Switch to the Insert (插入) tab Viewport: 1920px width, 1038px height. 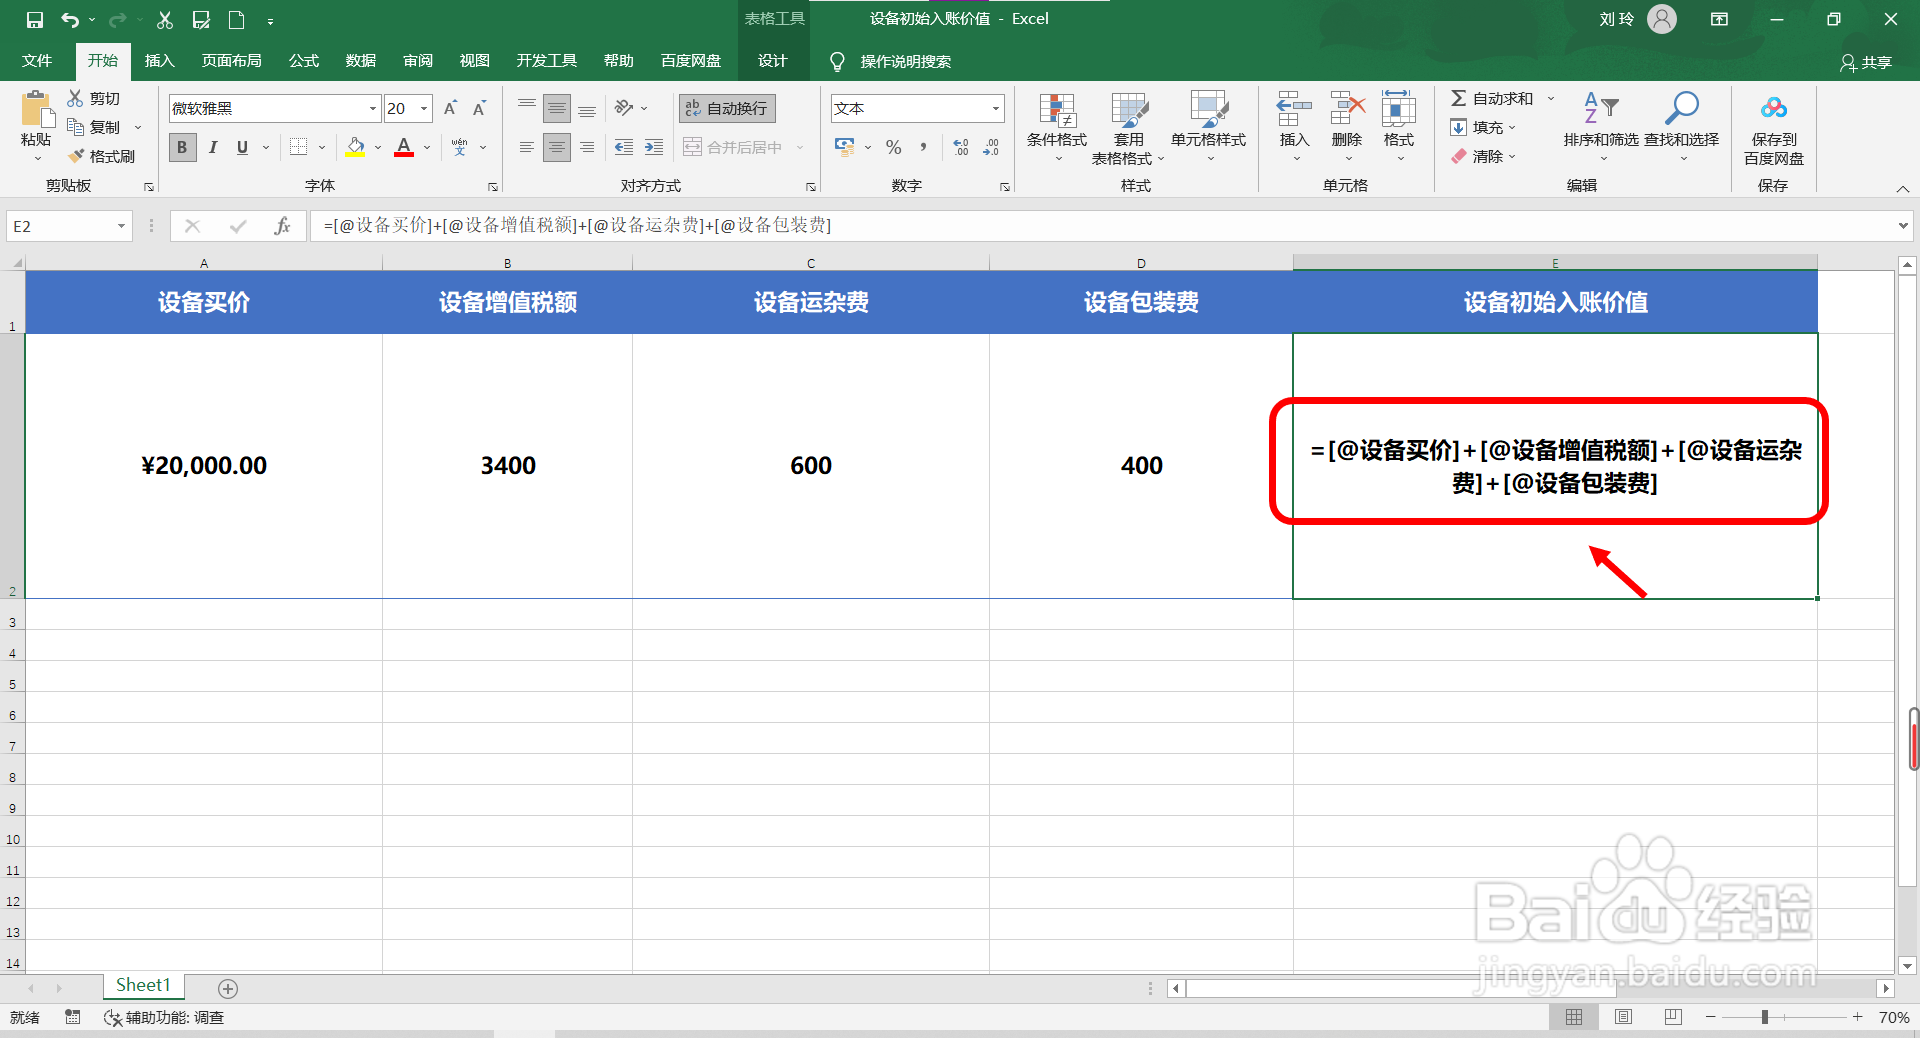coord(160,61)
